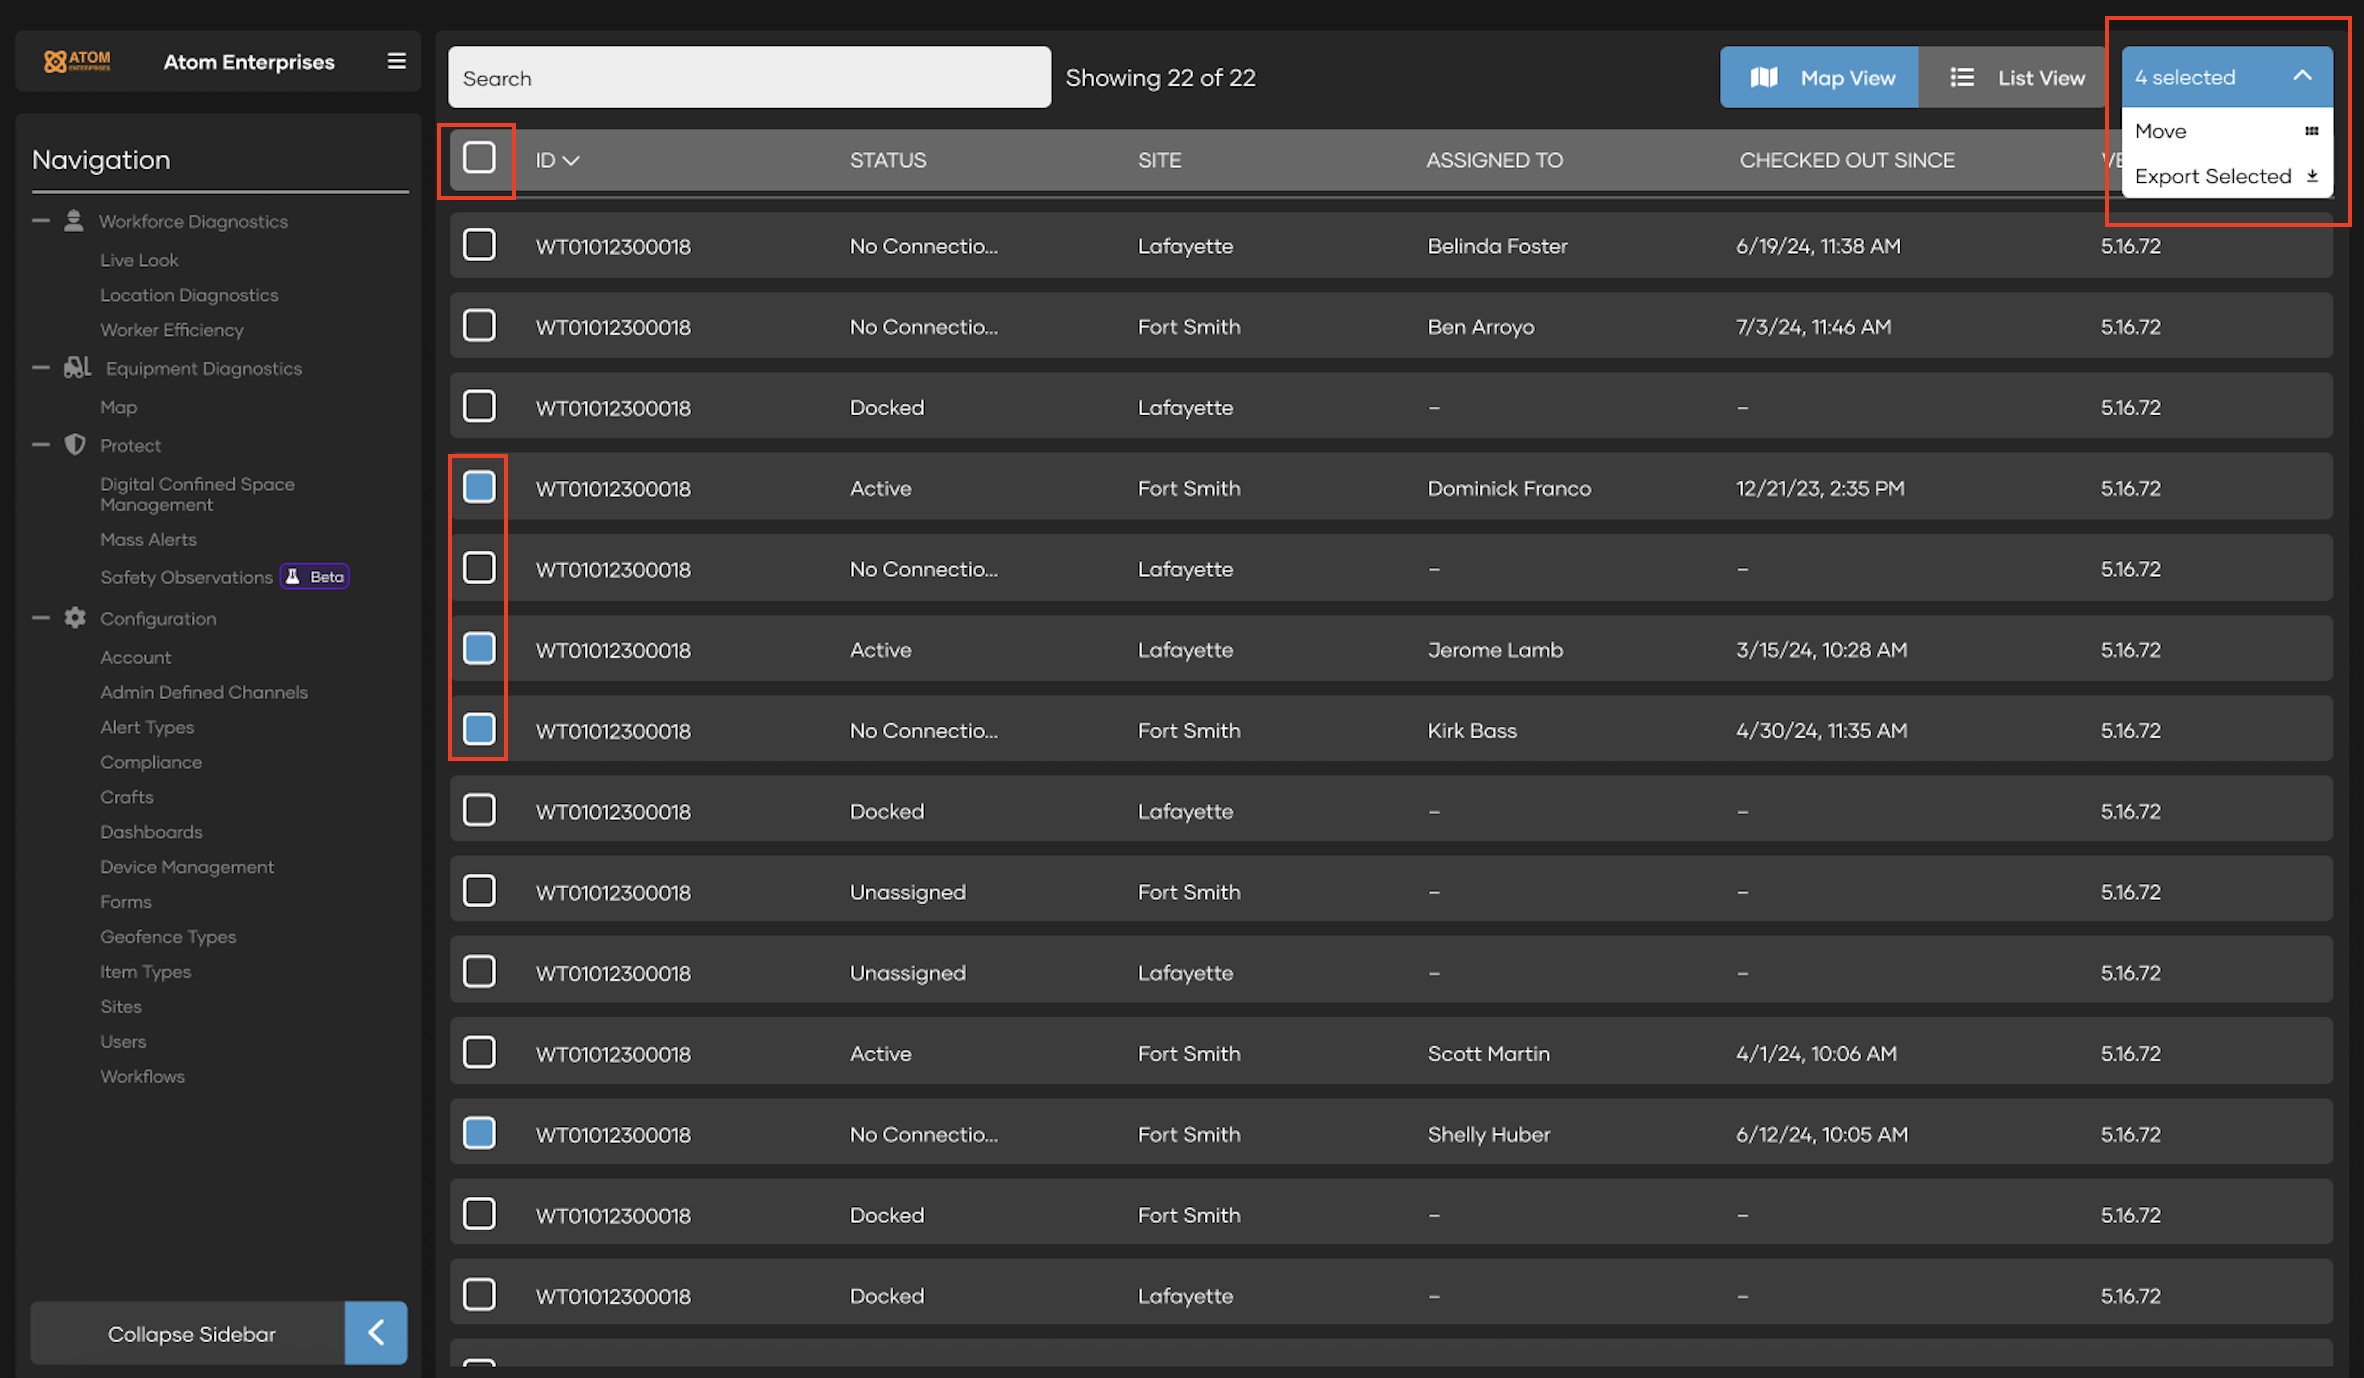Sort by the ID column chevron

point(571,160)
